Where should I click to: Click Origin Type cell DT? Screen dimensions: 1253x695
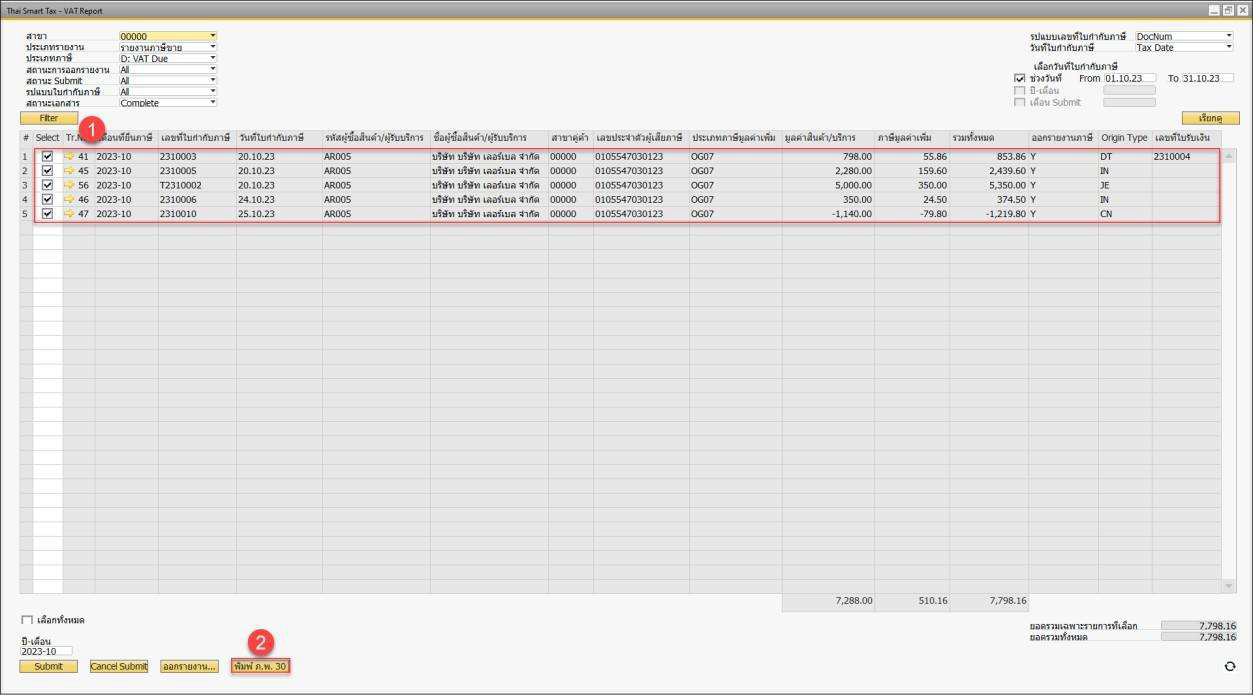pos(1124,157)
